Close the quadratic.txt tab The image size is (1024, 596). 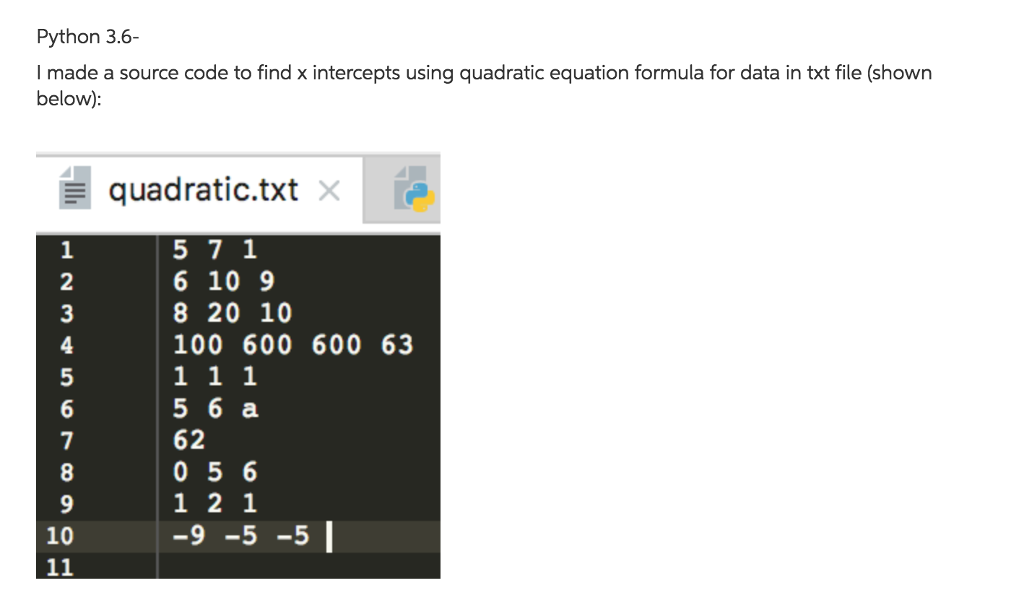pyautogui.click(x=330, y=190)
